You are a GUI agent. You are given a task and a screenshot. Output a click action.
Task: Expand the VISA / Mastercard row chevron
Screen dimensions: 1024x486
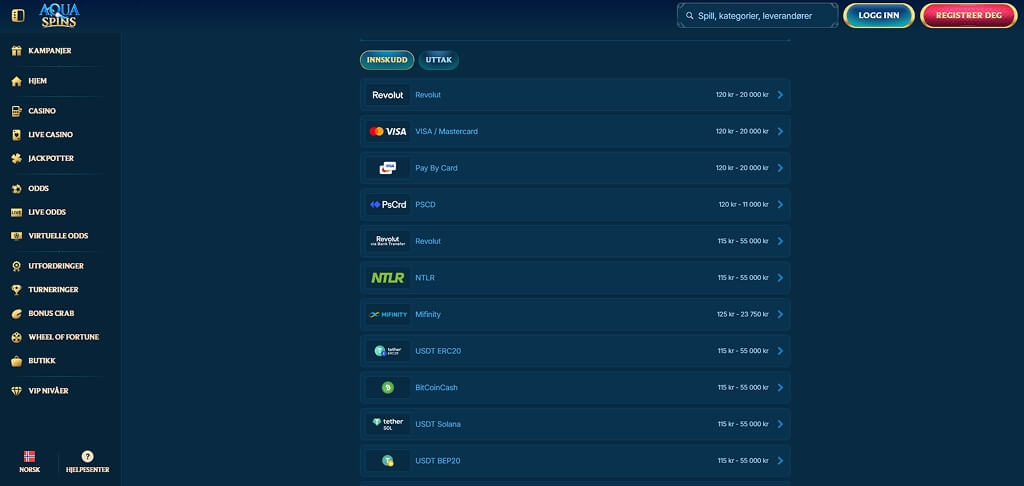click(x=780, y=131)
